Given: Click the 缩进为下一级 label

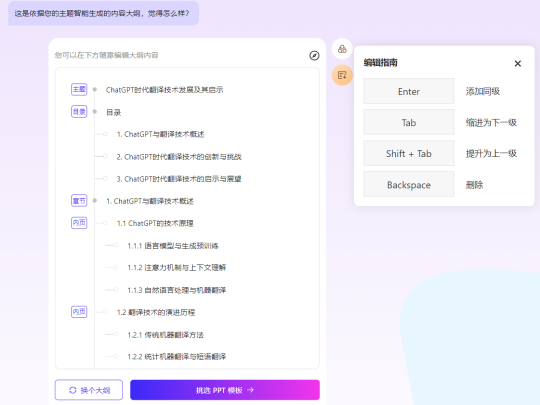Looking at the screenshot, I should tap(491, 122).
